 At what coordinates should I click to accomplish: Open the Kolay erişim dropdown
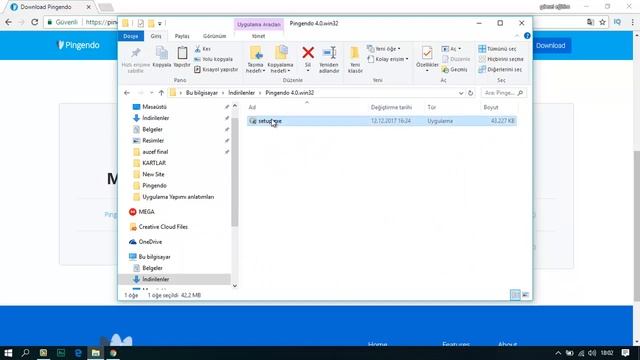tap(388, 59)
